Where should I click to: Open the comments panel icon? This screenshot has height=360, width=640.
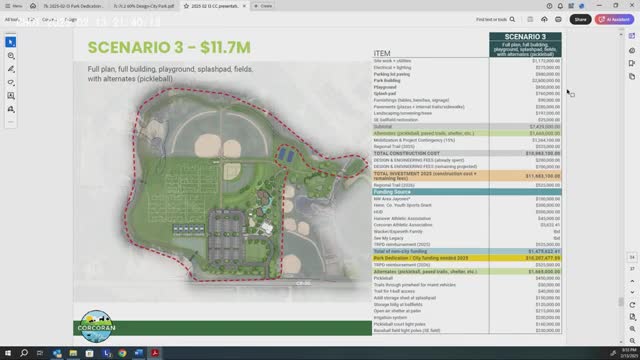(x=632, y=51)
